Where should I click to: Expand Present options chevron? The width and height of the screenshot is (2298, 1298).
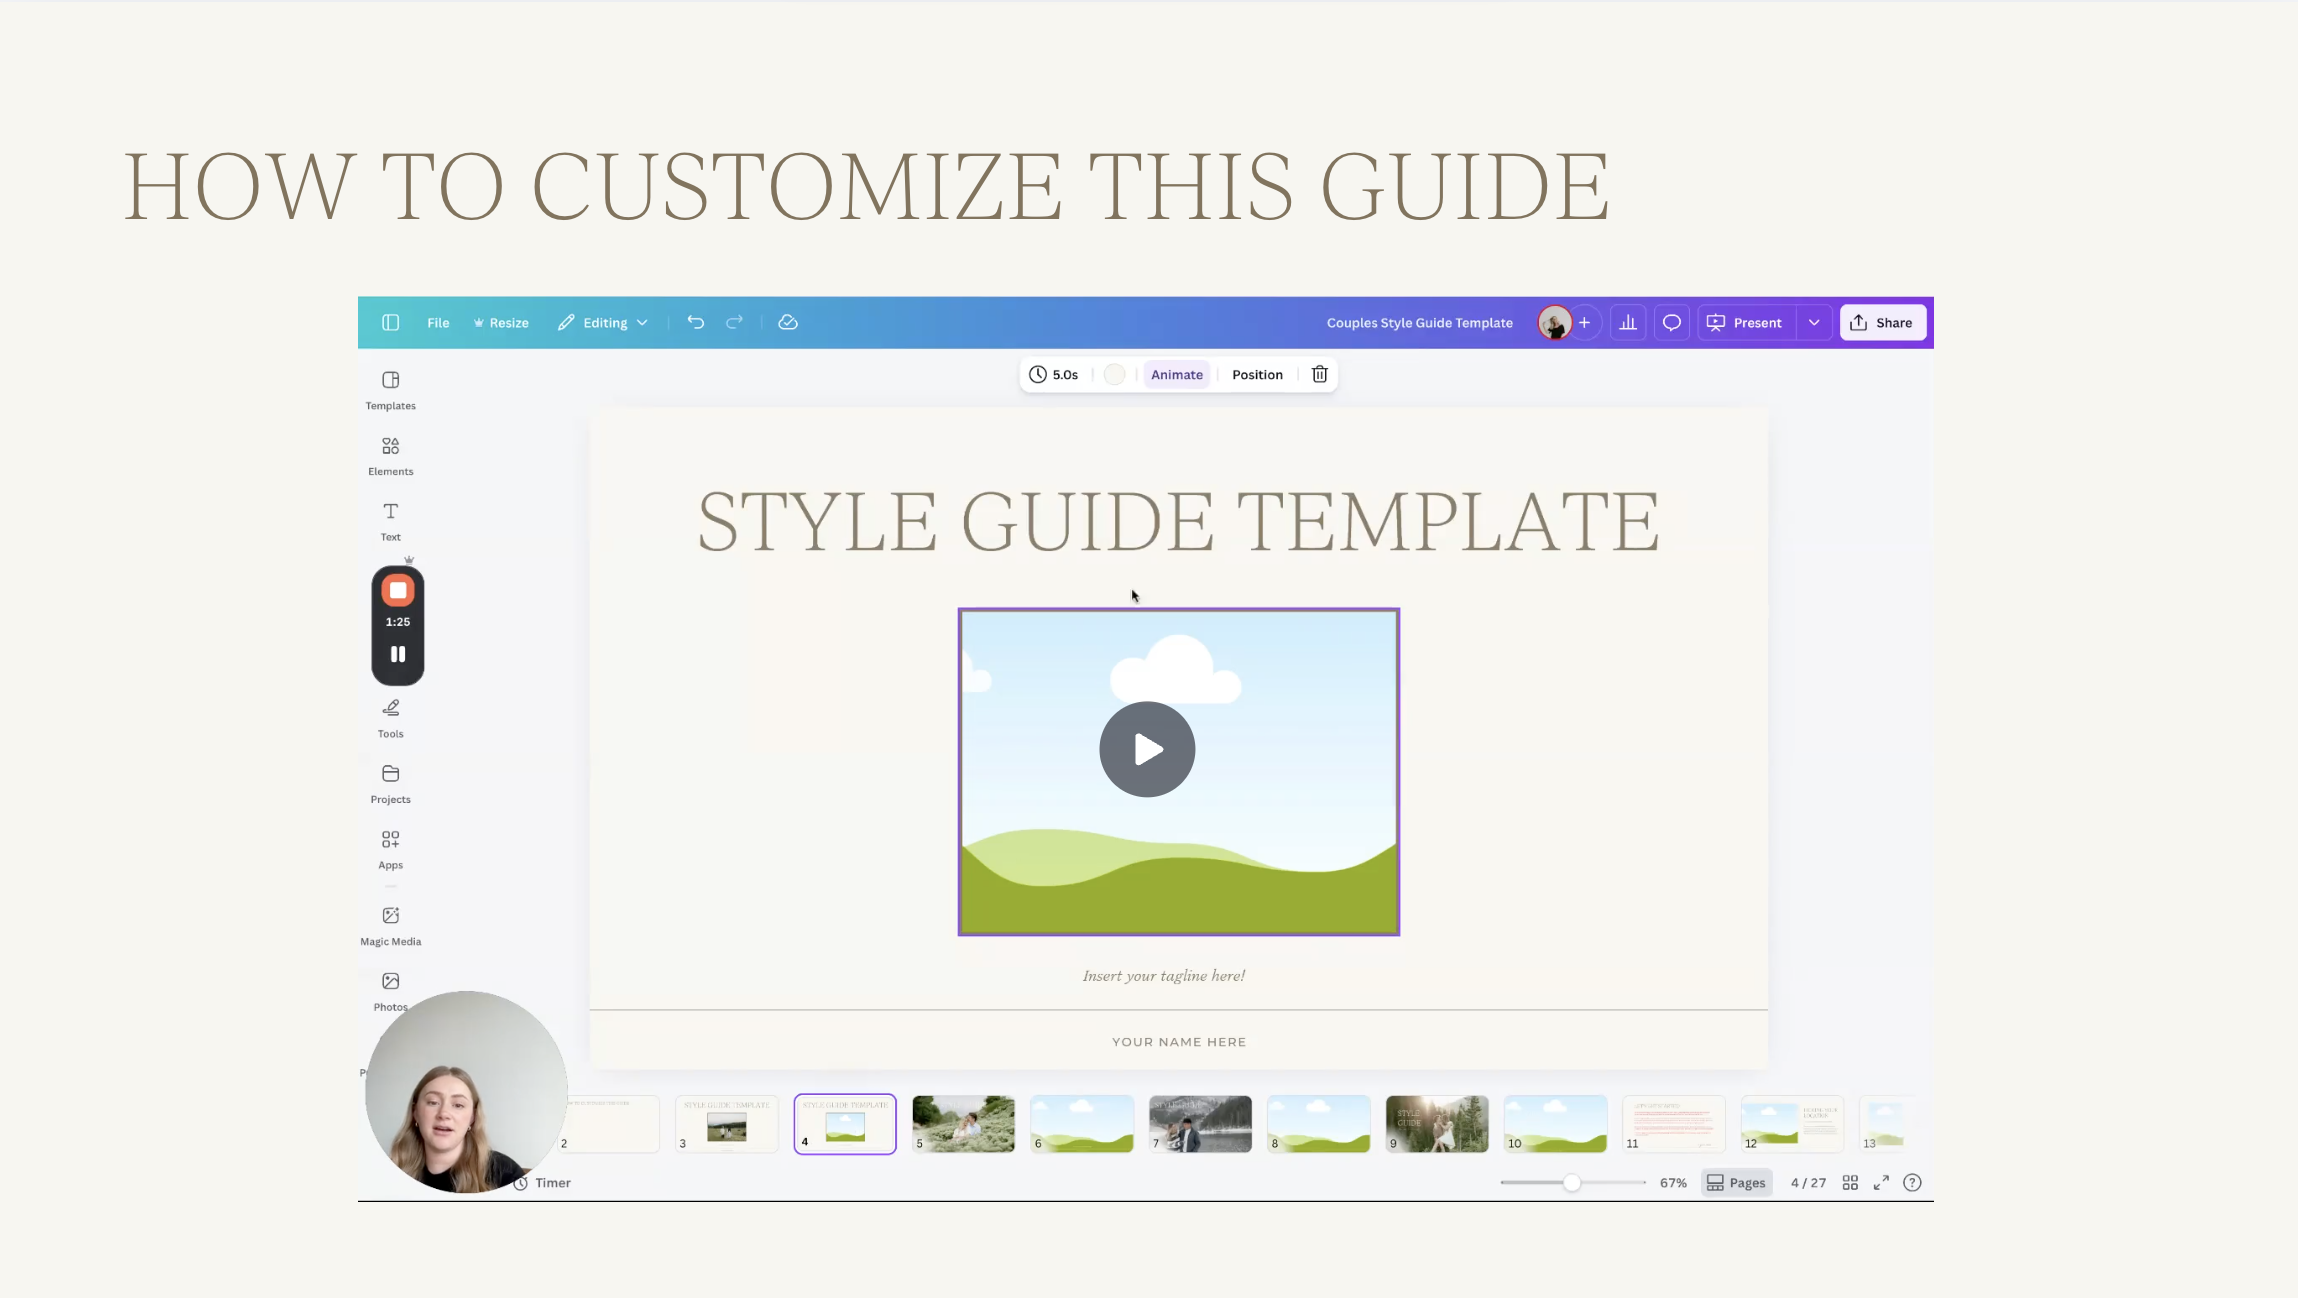tap(1813, 322)
